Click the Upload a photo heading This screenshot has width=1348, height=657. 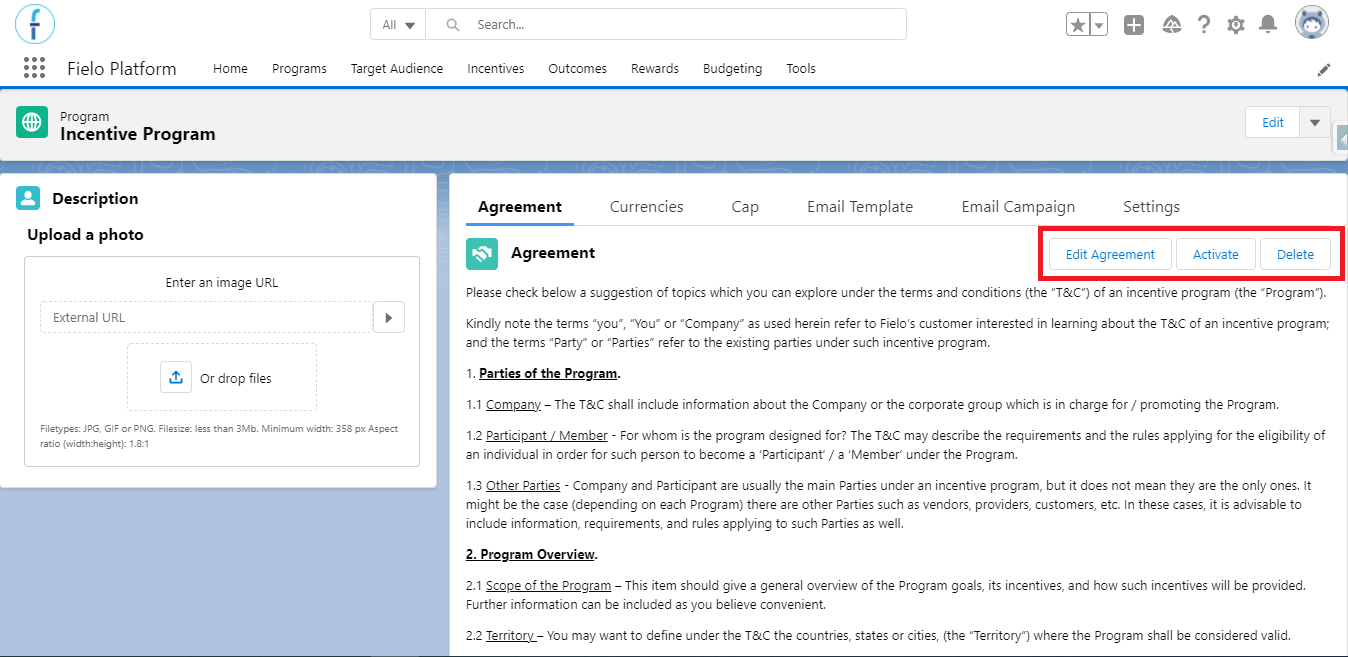tap(85, 235)
